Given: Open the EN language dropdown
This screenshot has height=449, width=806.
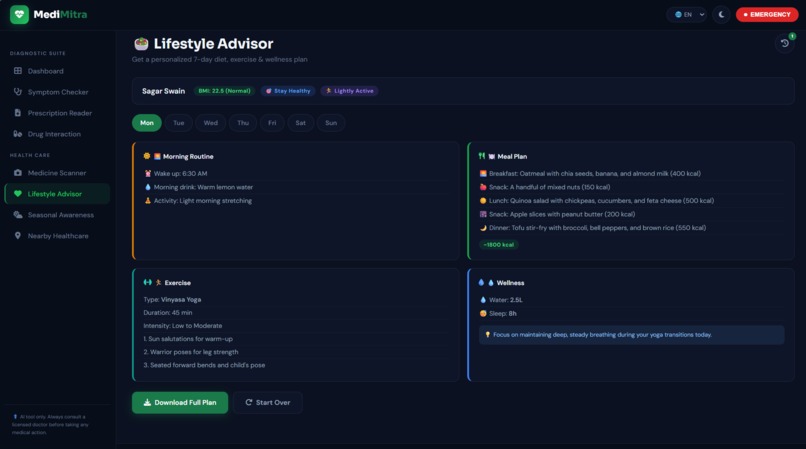Looking at the screenshot, I should [687, 14].
